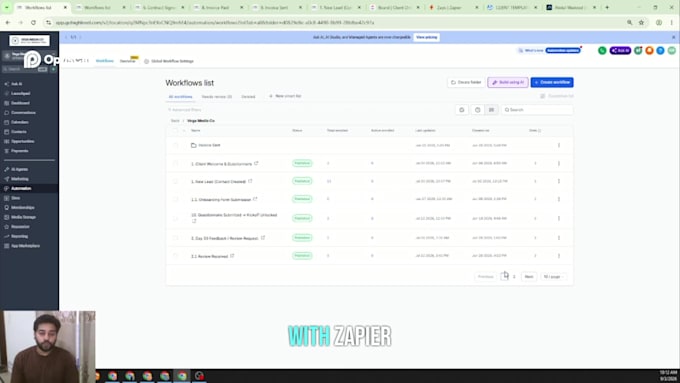The height and width of the screenshot is (383, 680).
Task: Open more options for Client Welcome workflow
Action: (x=559, y=164)
